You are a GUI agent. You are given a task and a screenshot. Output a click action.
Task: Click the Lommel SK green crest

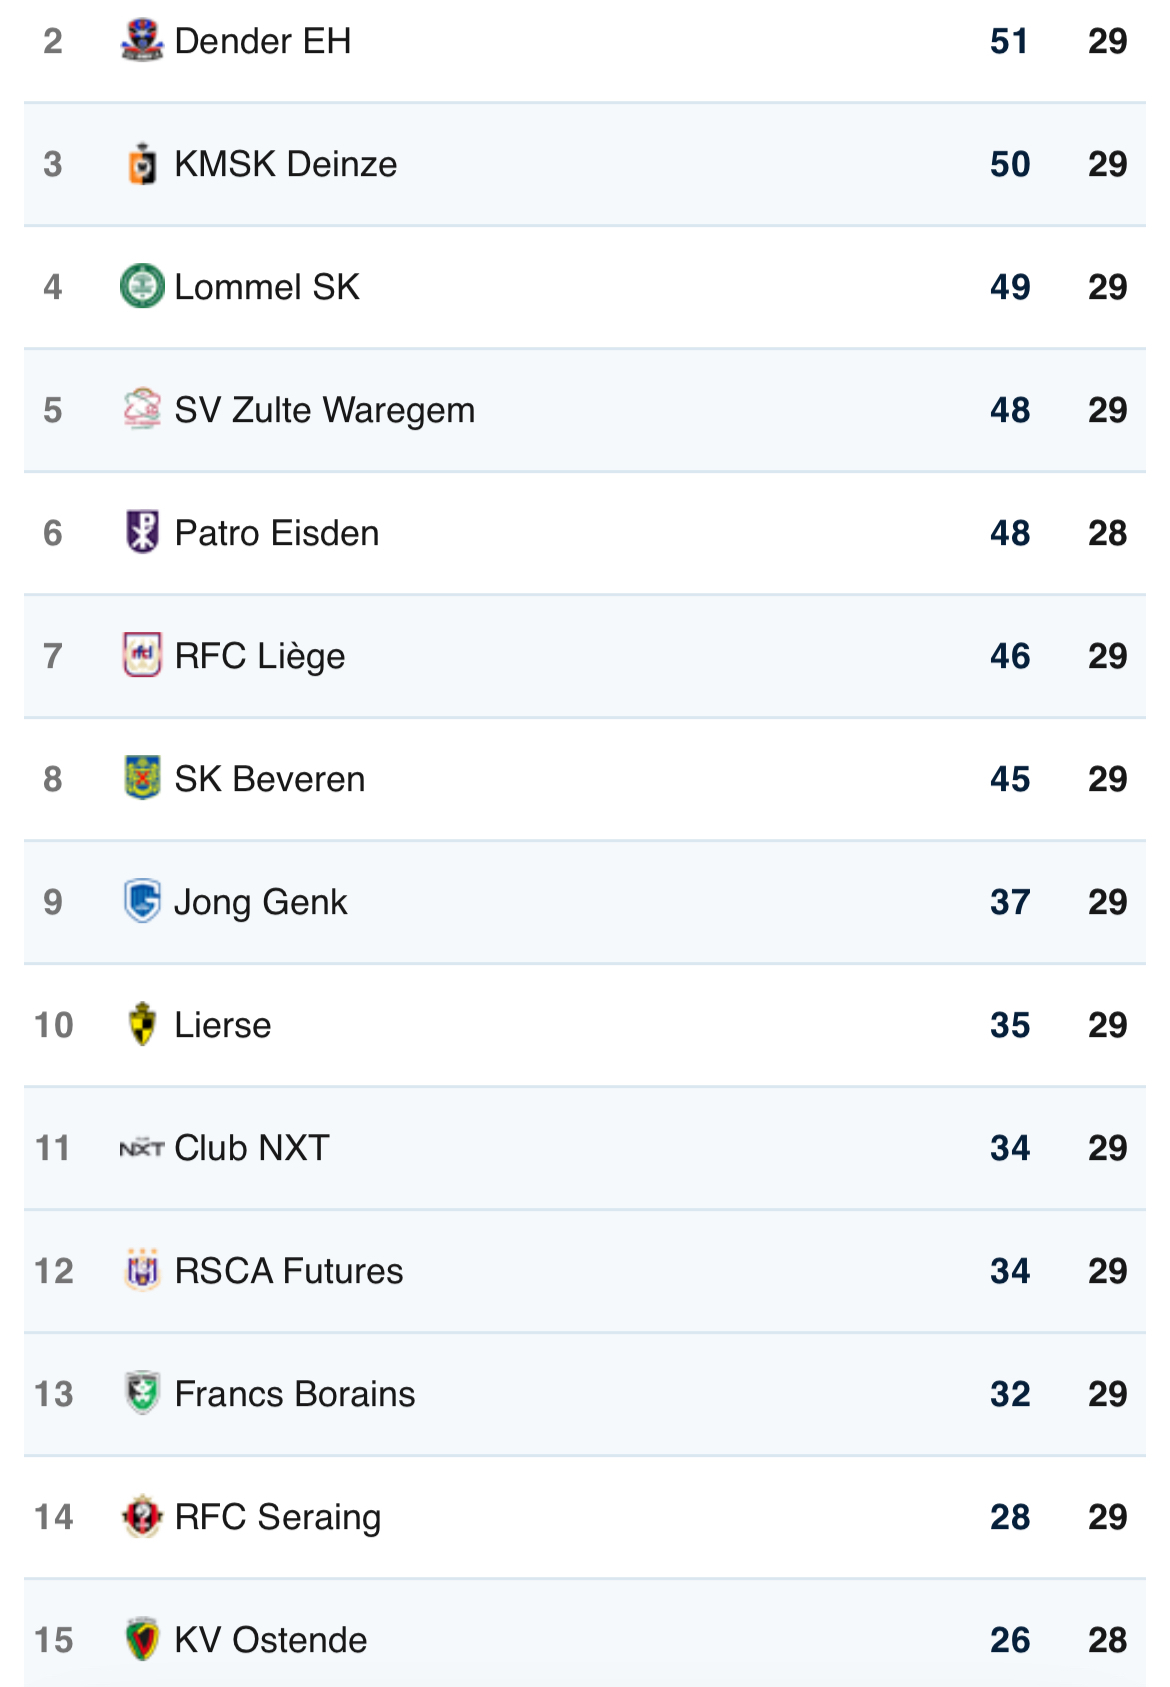[x=142, y=287]
